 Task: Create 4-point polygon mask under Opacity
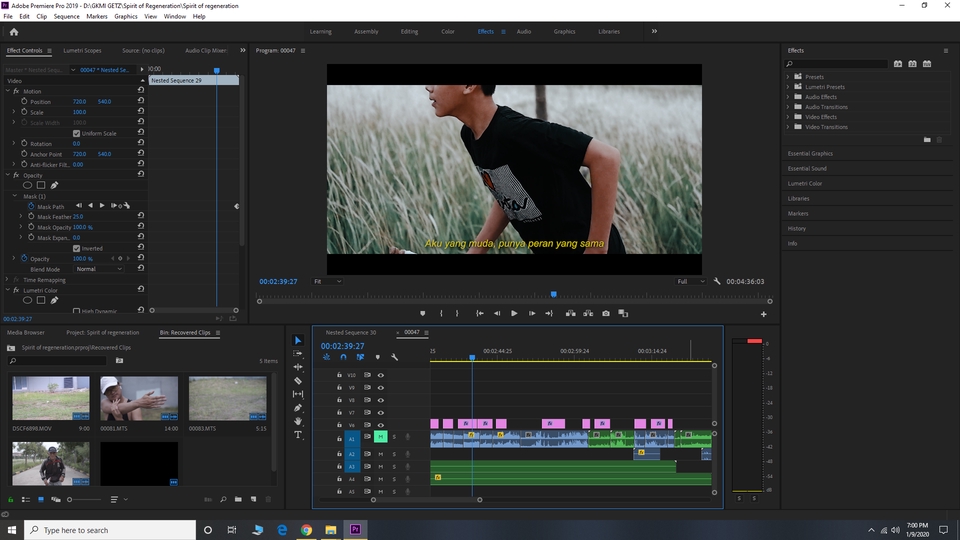41,185
